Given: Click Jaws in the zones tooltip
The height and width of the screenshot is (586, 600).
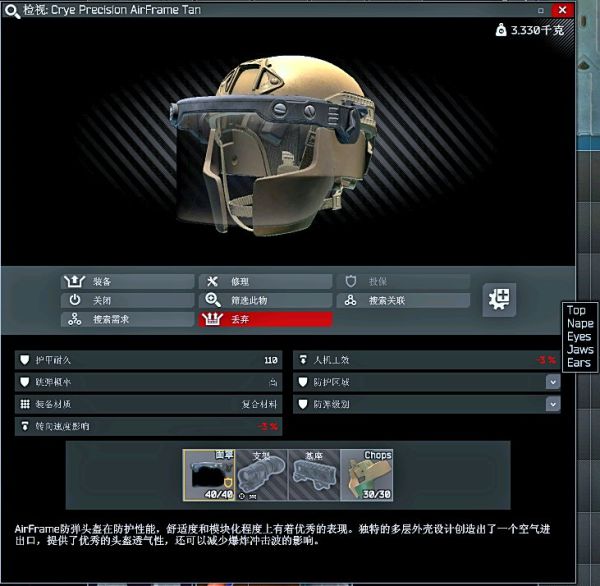Looking at the screenshot, I should [580, 349].
